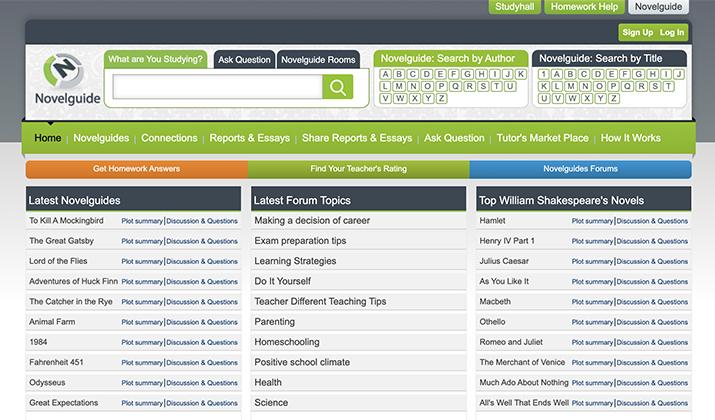This screenshot has height=420, width=715.
Task: Select letter U in Search by Title
Action: click(544, 98)
